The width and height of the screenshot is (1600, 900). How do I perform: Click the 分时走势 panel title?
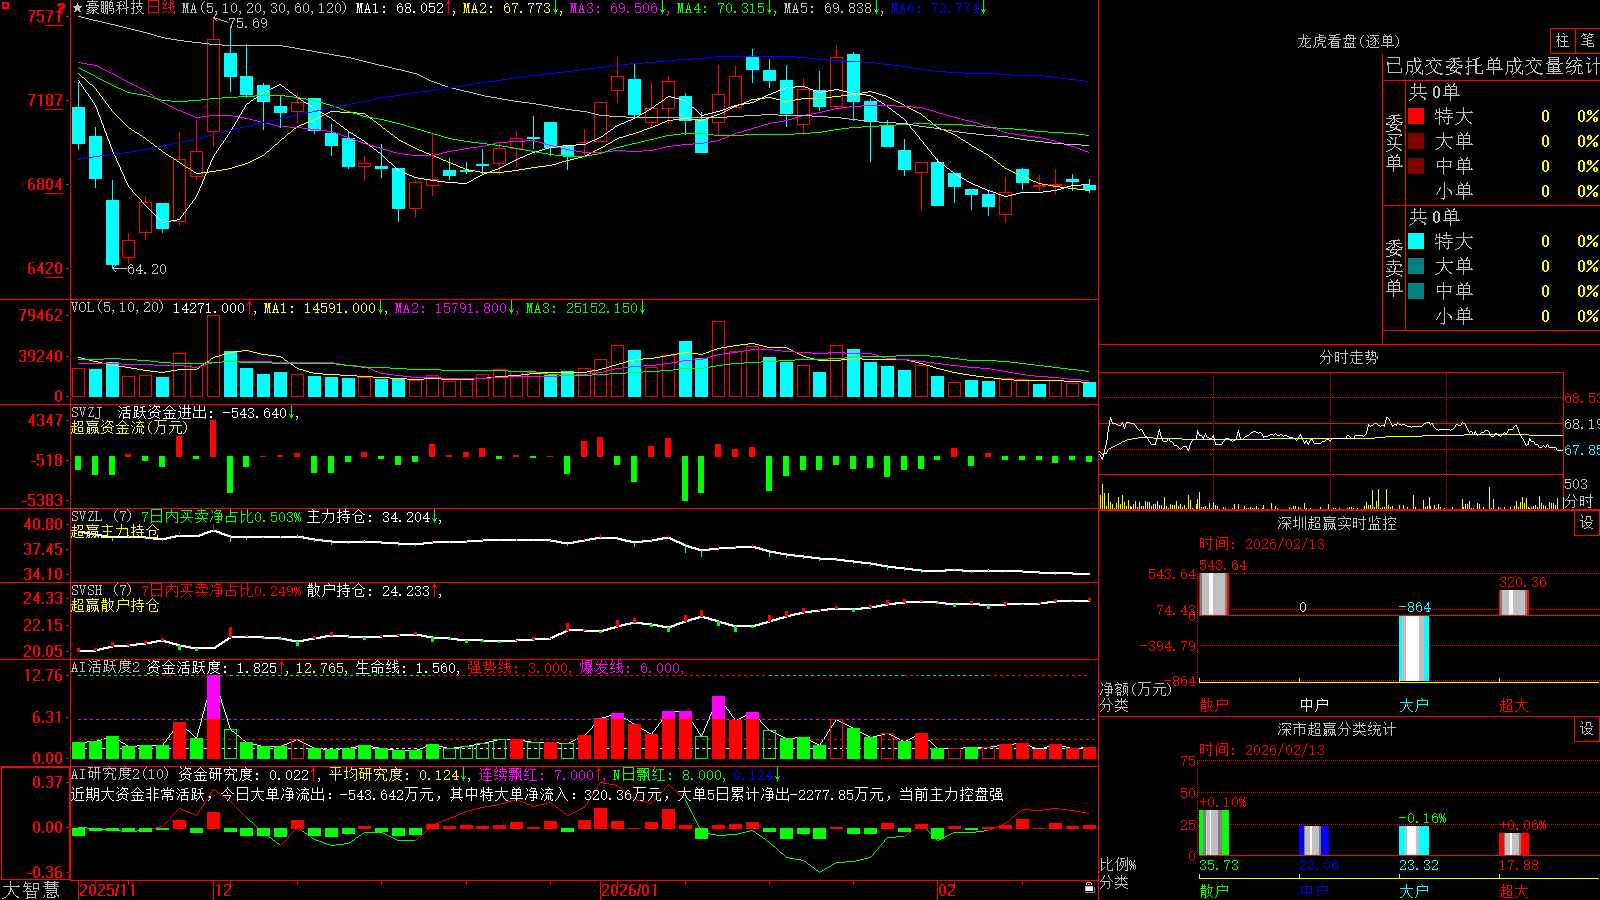point(1348,357)
